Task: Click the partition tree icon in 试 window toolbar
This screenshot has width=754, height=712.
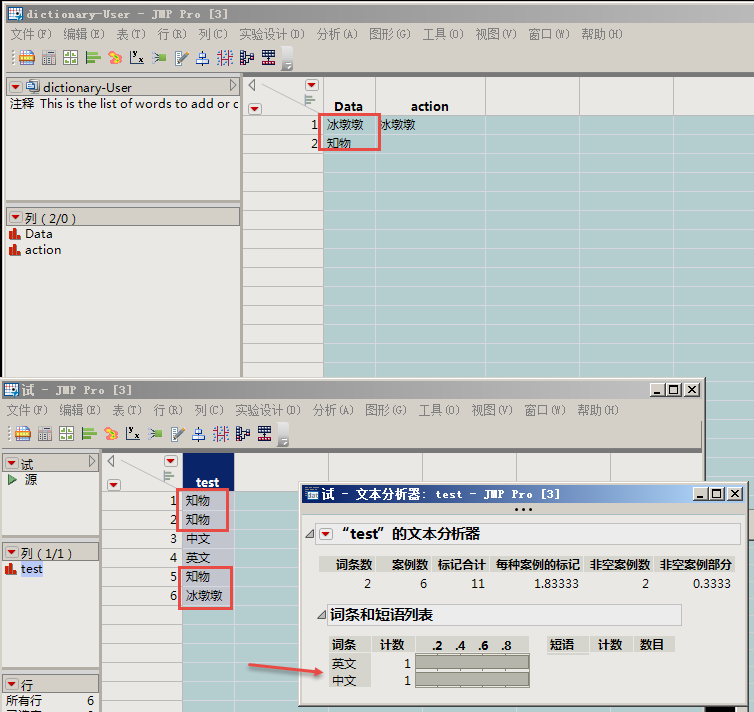Action: [x=243, y=434]
